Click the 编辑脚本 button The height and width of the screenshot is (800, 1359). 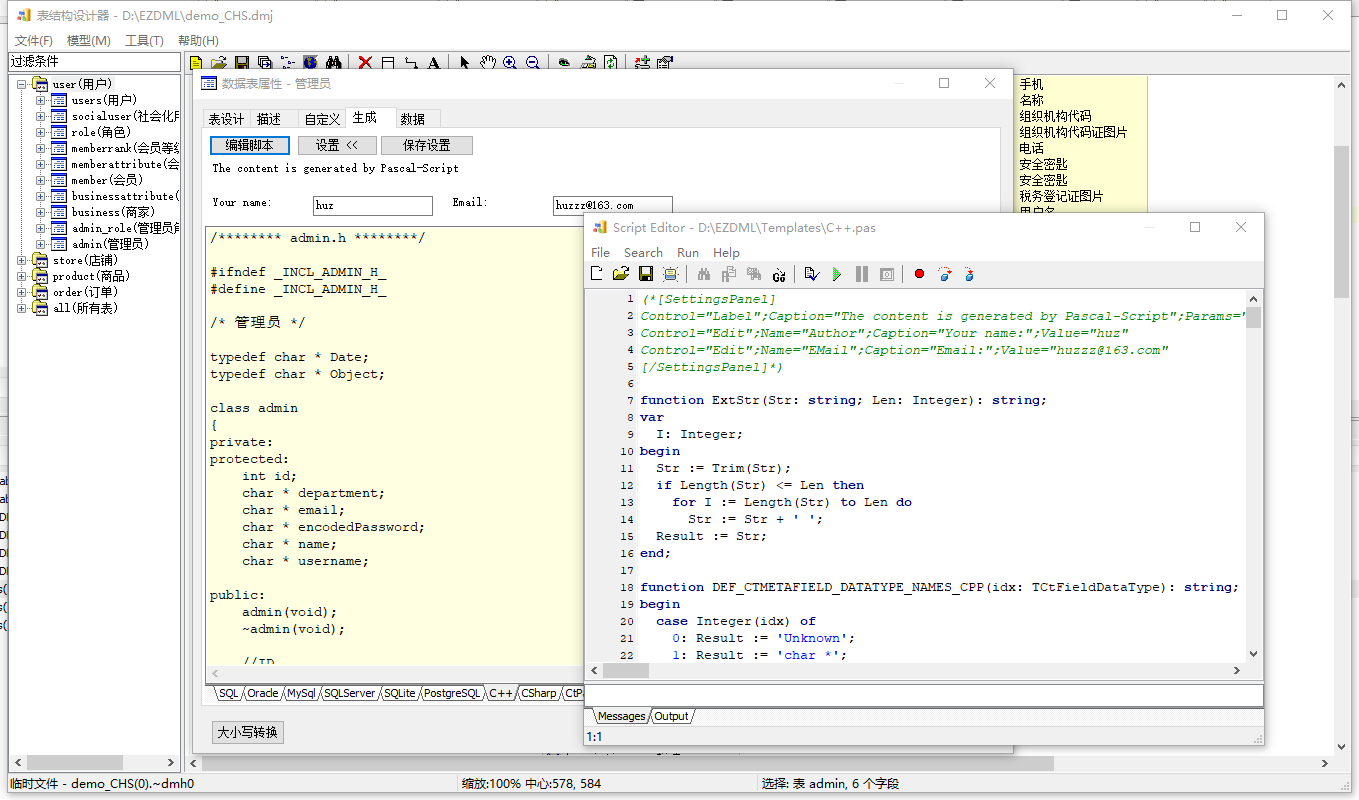[250, 145]
